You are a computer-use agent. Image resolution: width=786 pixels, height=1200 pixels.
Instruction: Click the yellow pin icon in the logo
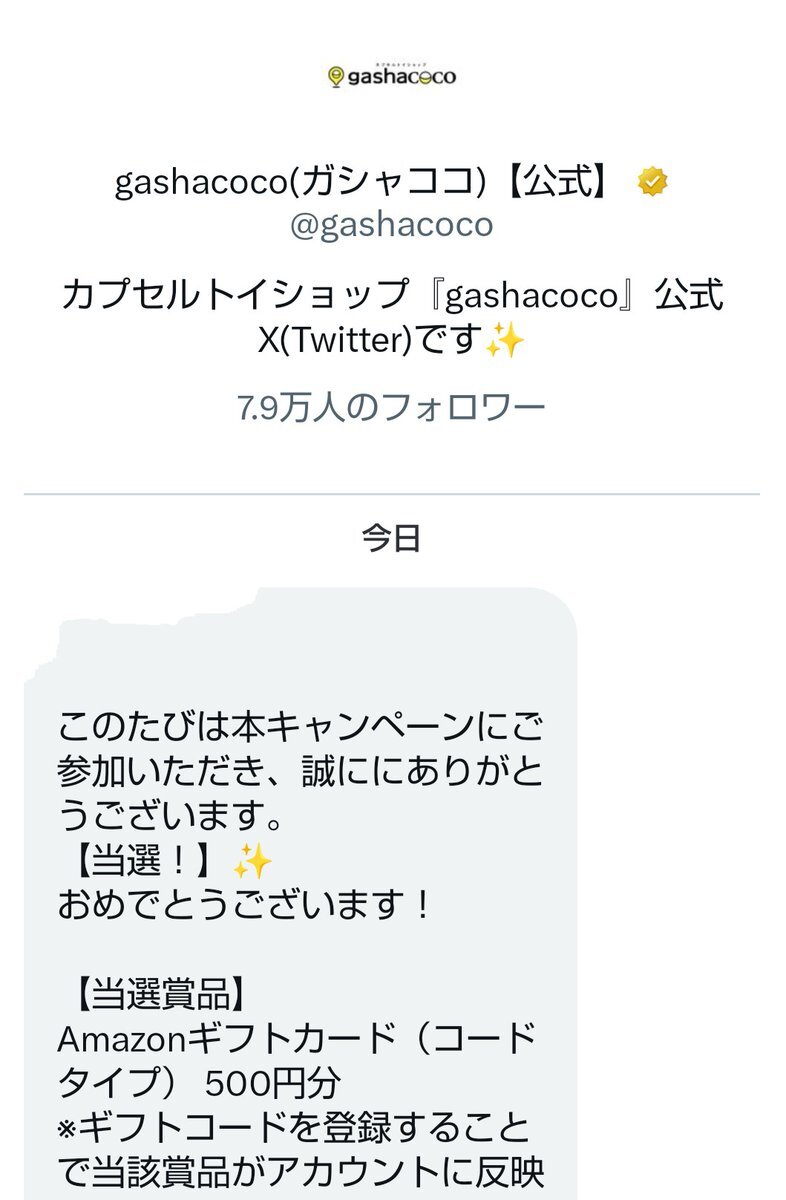(336, 76)
